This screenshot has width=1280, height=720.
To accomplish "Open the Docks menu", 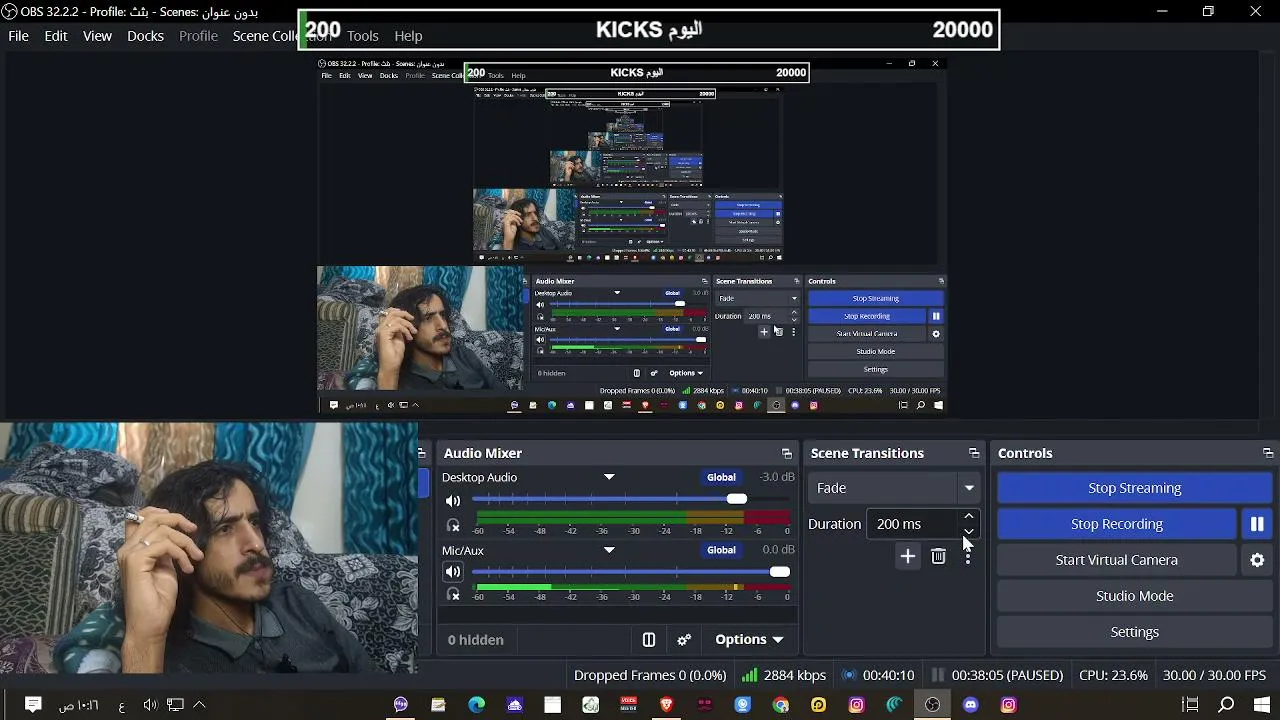I will (145, 36).
